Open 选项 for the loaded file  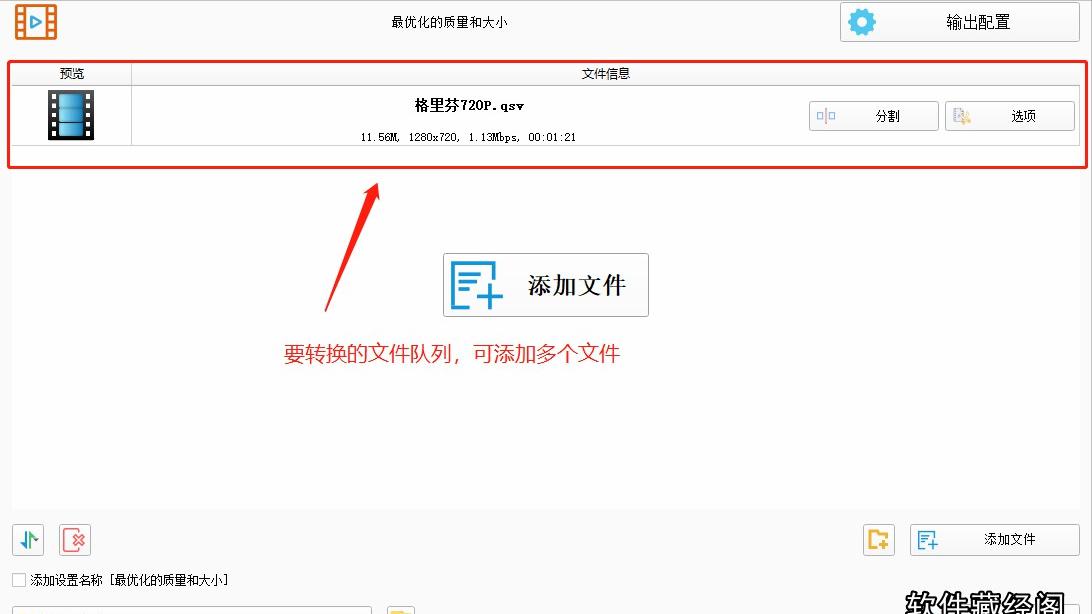(1010, 115)
